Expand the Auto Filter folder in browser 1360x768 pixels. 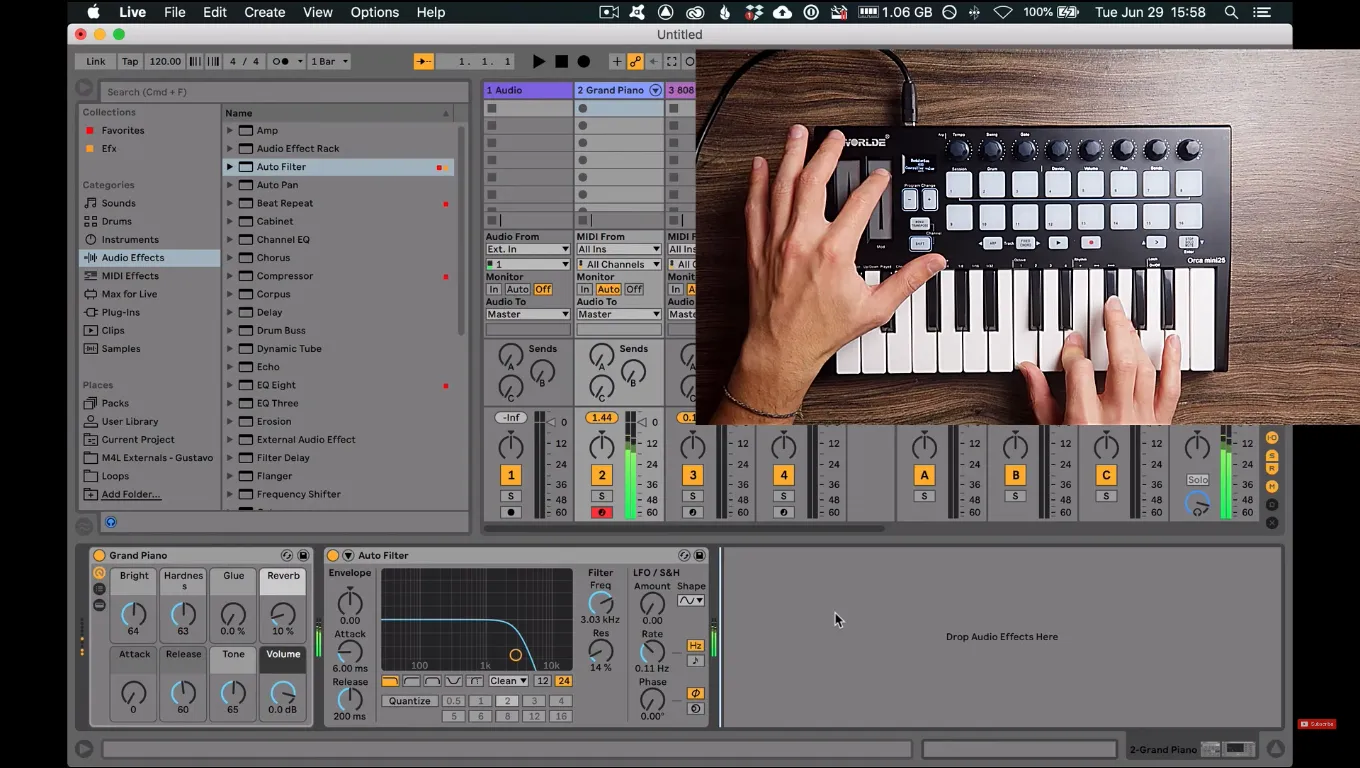tap(230, 167)
